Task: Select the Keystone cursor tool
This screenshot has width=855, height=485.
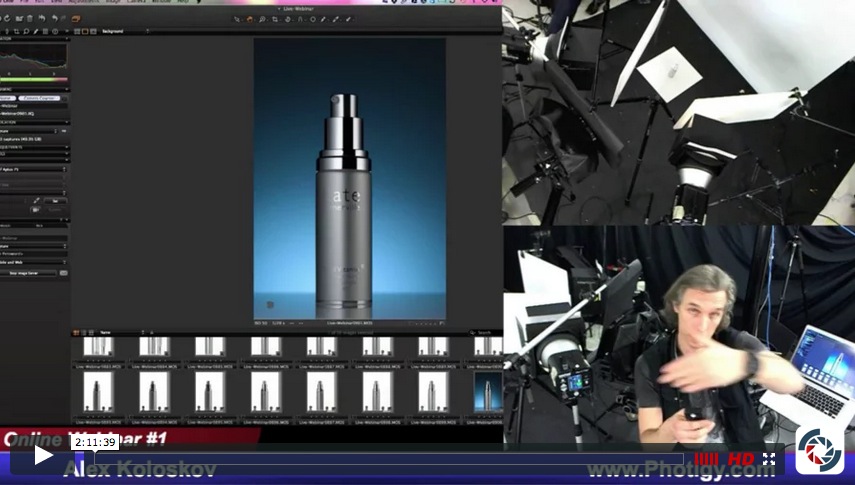Action: (x=300, y=19)
